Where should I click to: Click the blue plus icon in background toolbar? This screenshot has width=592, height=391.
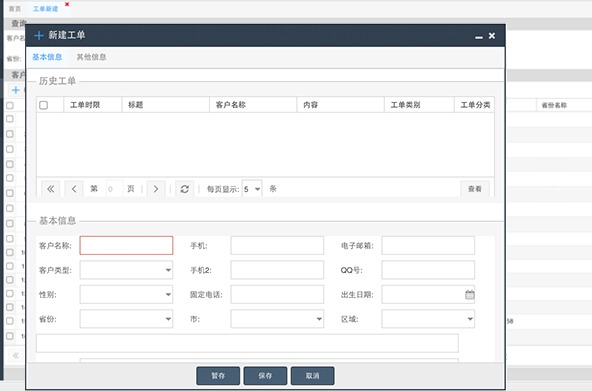click(16, 90)
